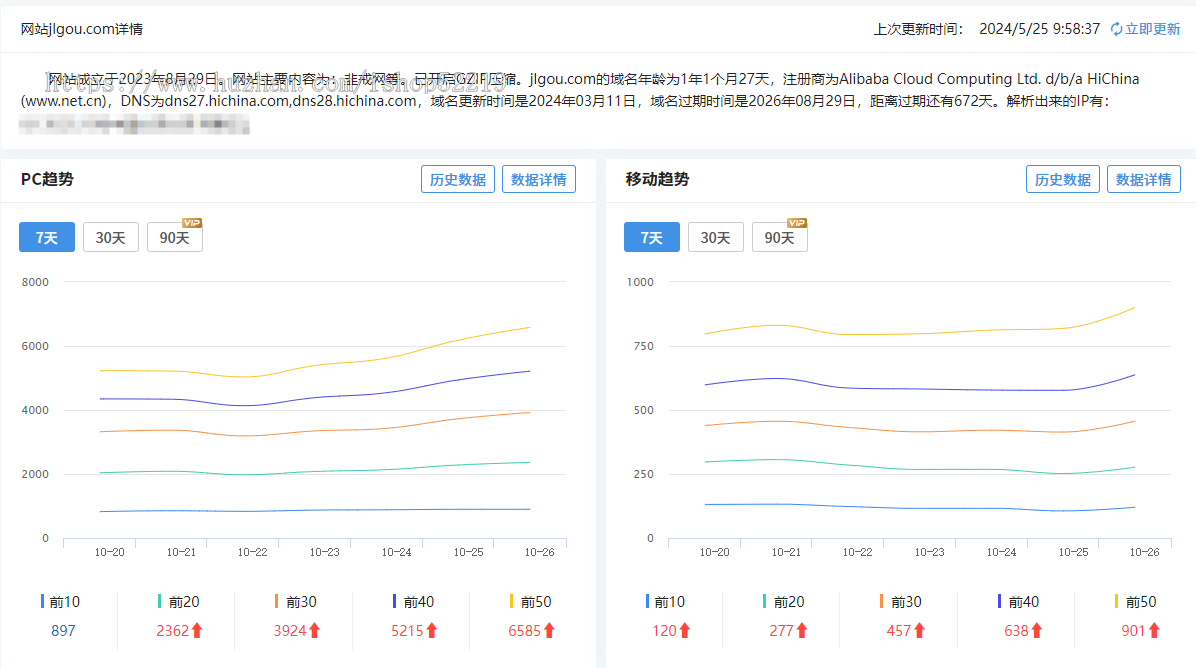The image size is (1196, 668).
Task: Toggle 前40 legend in 移动趋势
Action: pyautogui.click(x=1018, y=602)
